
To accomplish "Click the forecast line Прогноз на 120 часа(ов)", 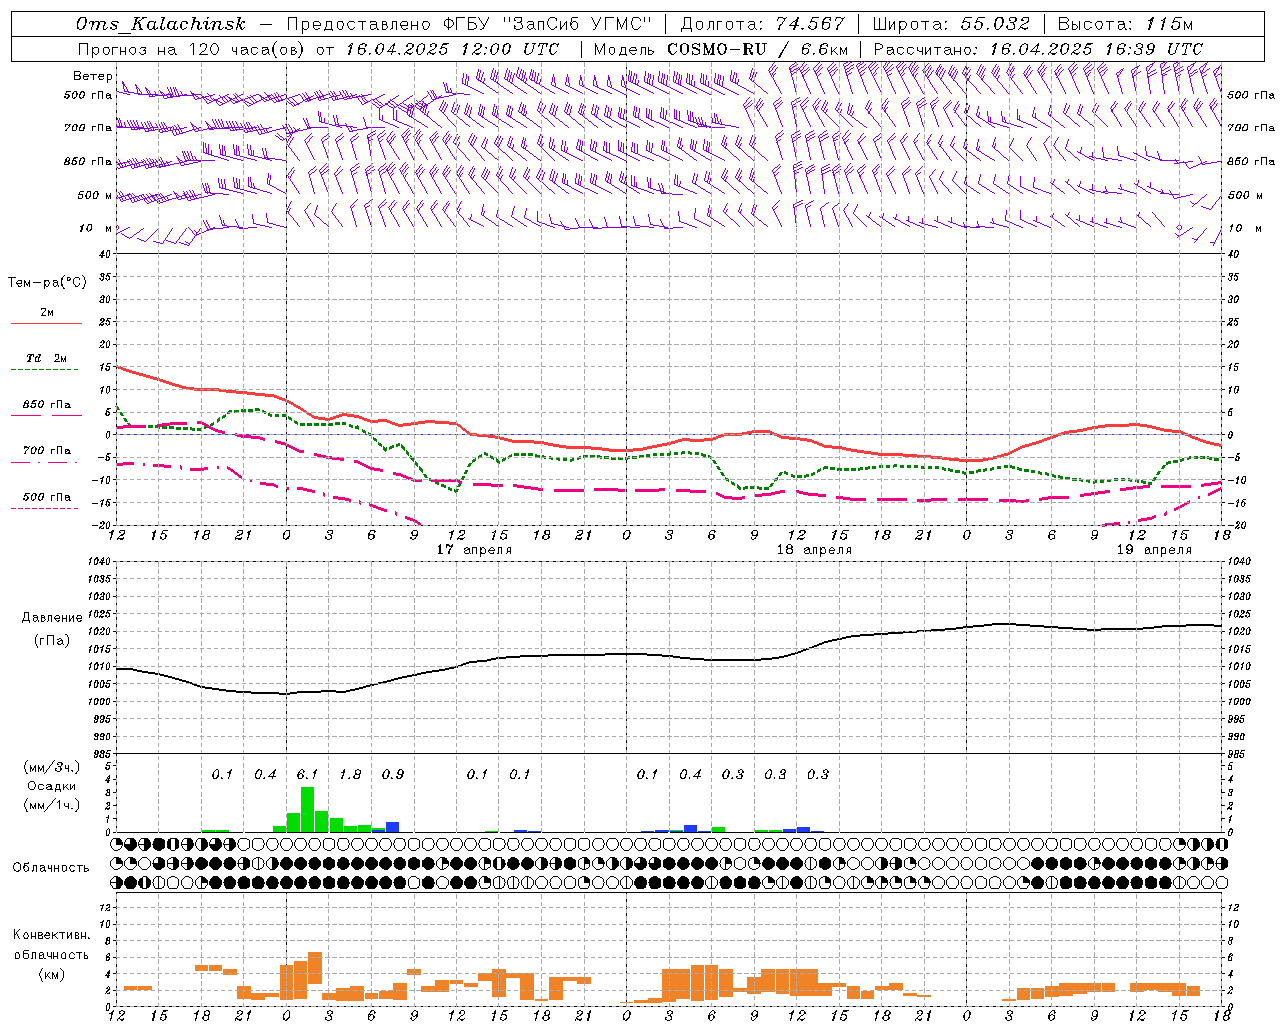I will pos(191,49).
